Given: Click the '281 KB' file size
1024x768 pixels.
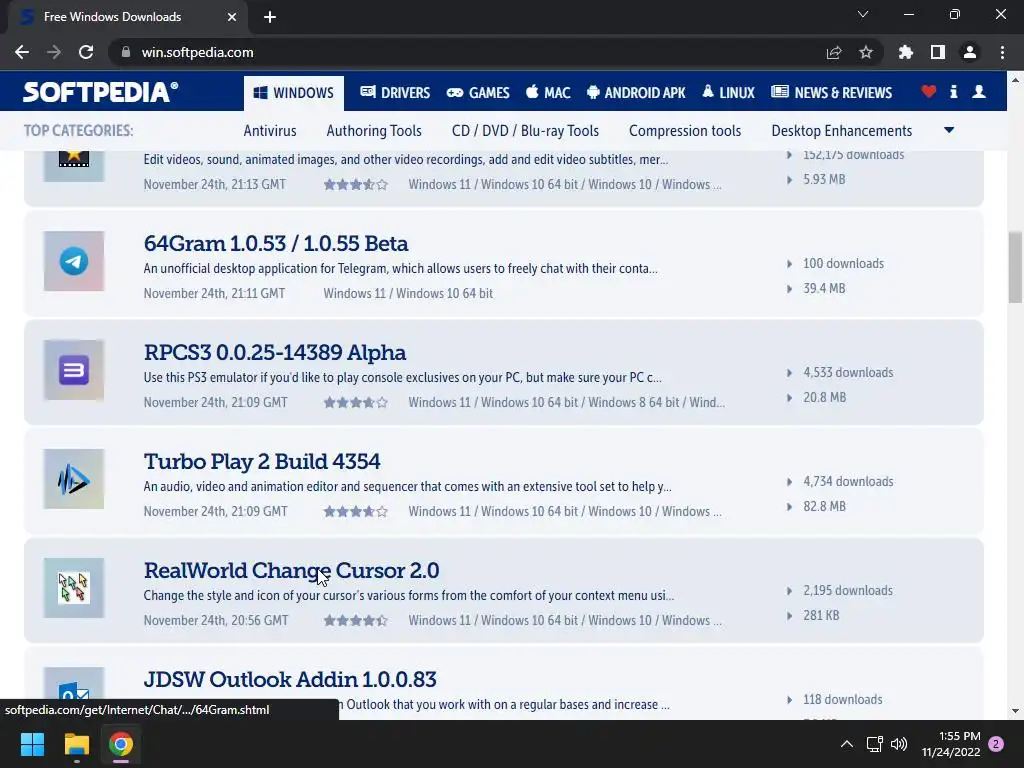Looking at the screenshot, I should point(821,616).
